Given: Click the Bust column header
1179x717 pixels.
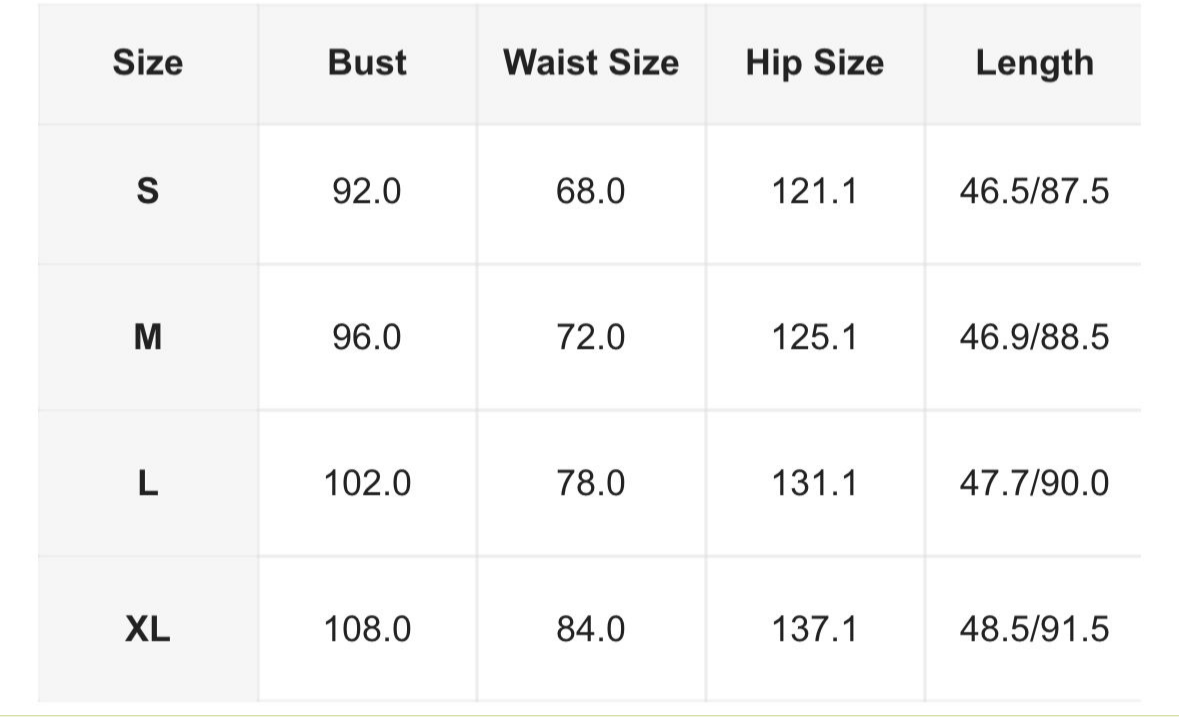Looking at the screenshot, I should 367,62.
